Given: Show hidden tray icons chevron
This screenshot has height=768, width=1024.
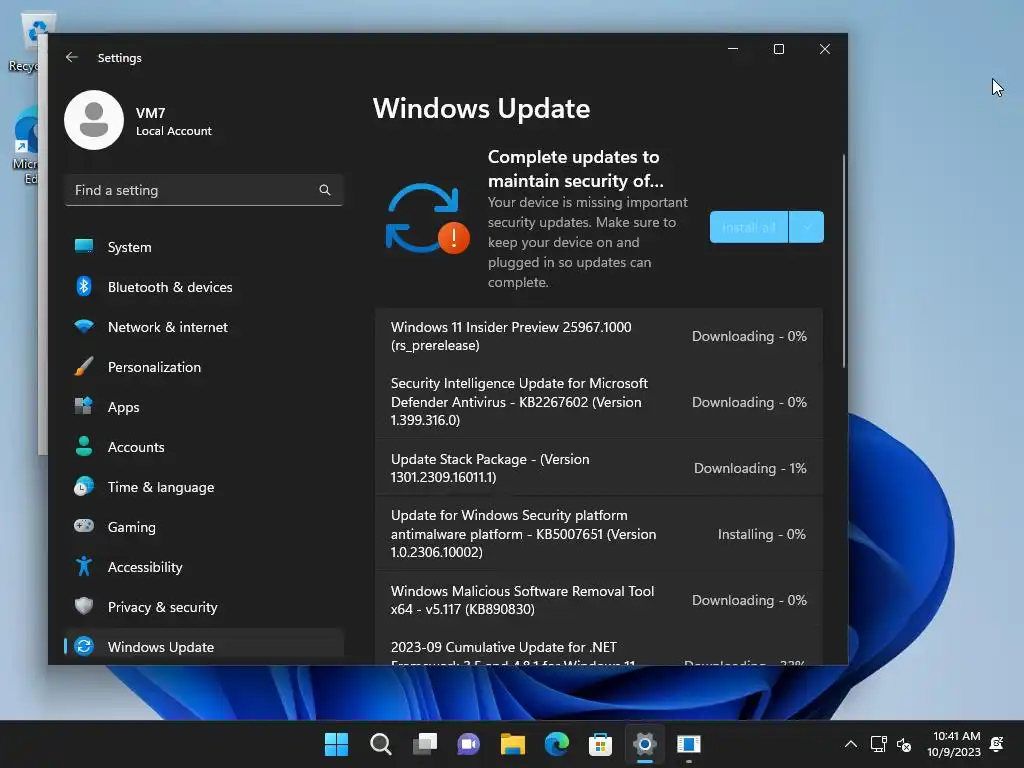Looking at the screenshot, I should point(850,744).
